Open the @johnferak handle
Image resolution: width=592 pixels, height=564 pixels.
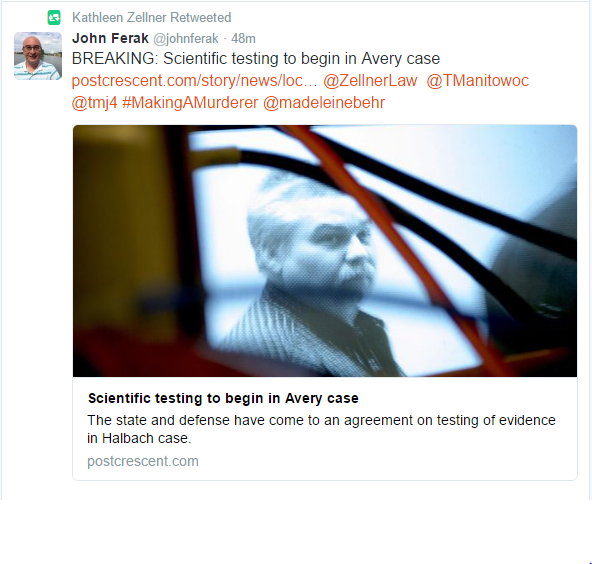click(185, 39)
